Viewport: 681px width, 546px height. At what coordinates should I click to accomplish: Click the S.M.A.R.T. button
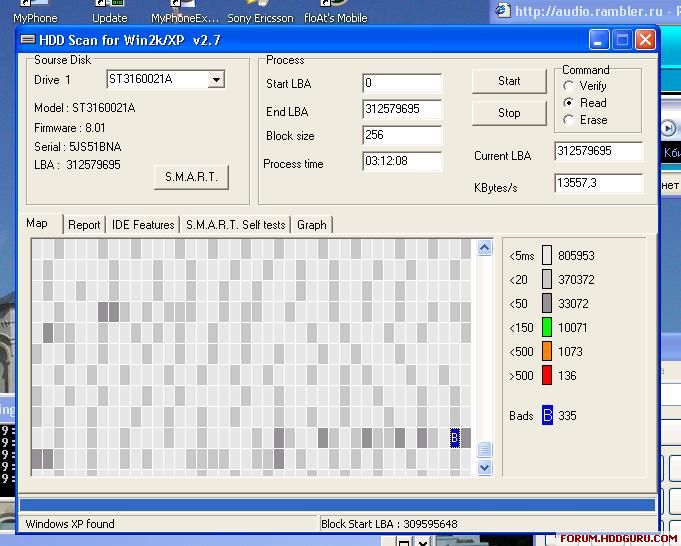pyautogui.click(x=191, y=177)
